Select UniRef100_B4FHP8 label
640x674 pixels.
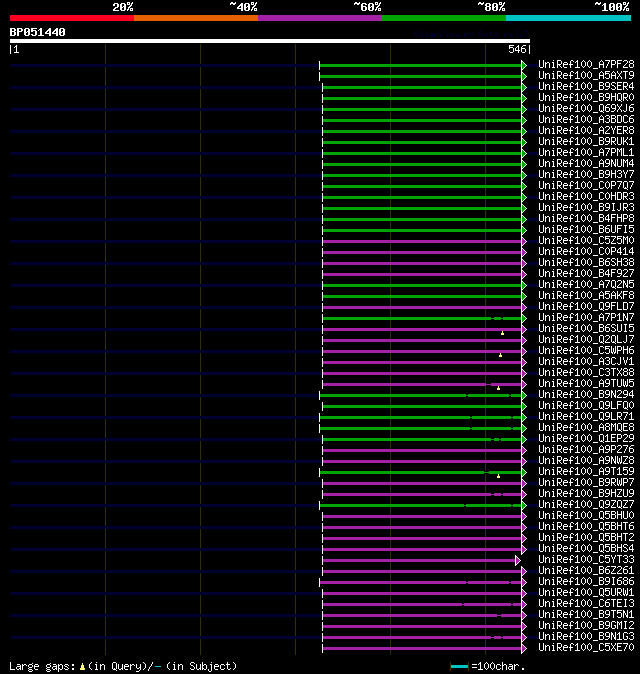(586, 218)
